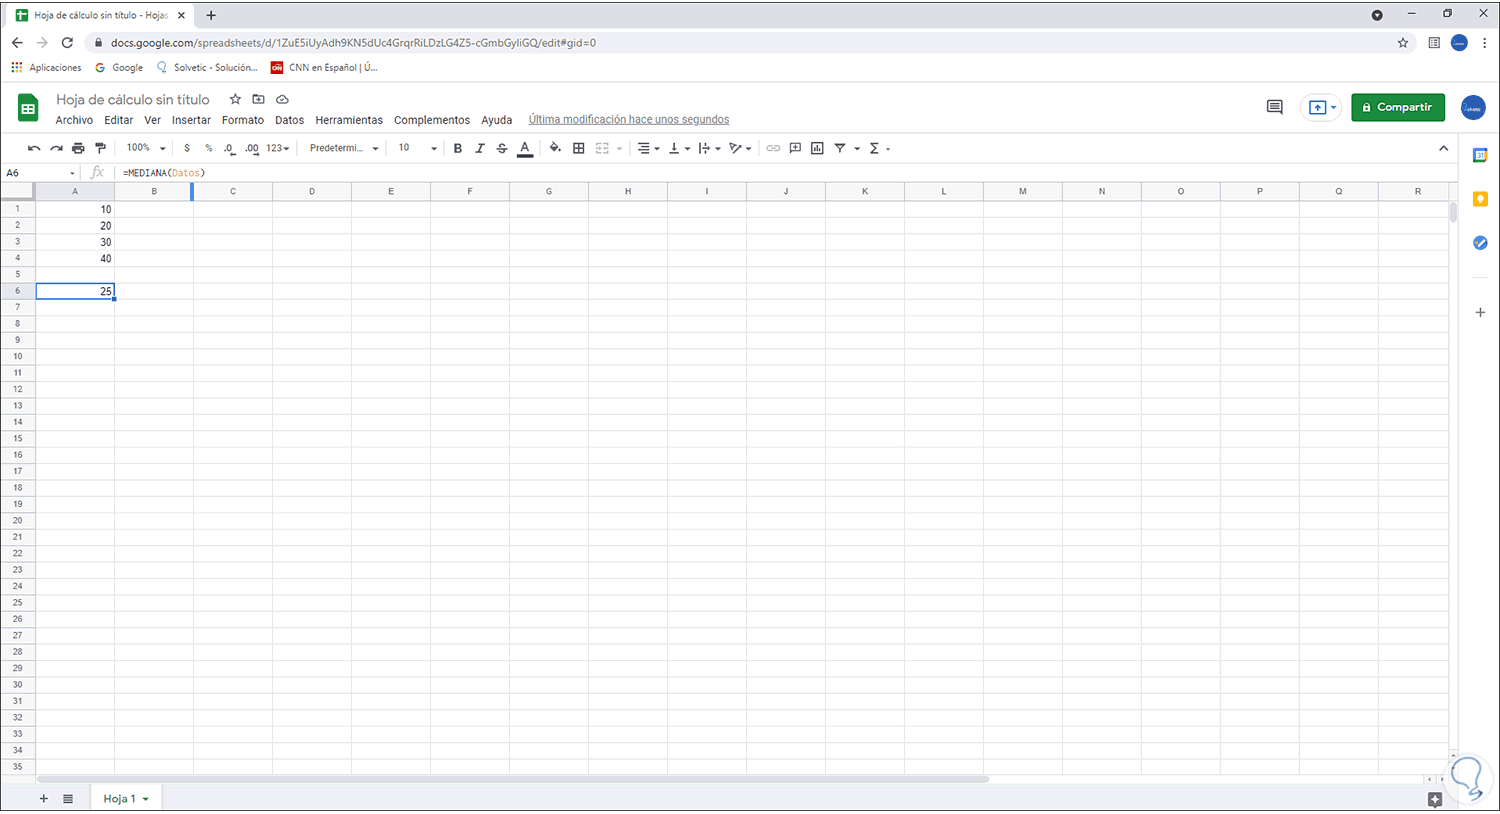Click the paint format (copiar formato) icon

100,147
